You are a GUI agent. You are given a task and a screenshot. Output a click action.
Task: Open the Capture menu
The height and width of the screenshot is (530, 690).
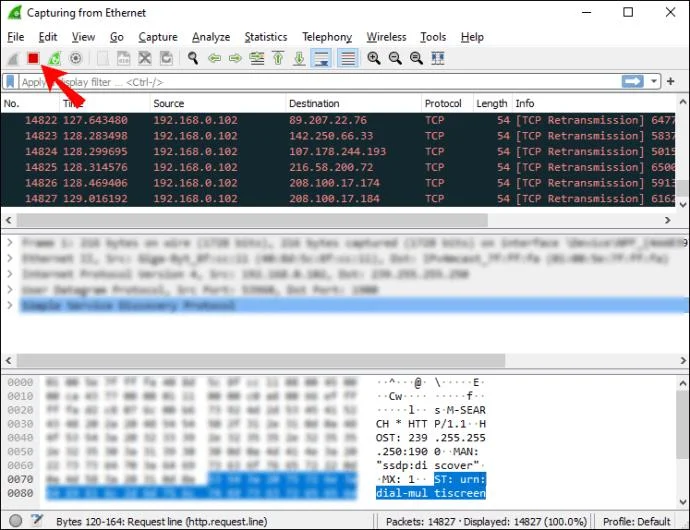tap(158, 37)
